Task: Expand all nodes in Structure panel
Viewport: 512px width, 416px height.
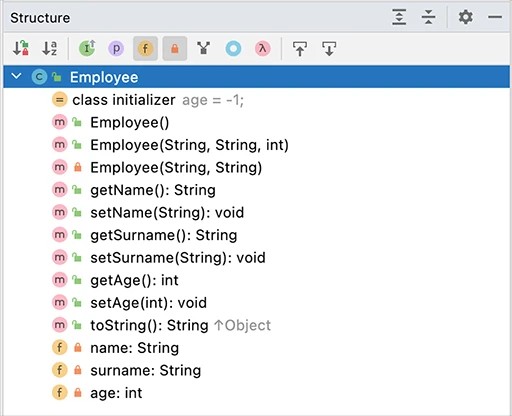Action: 399,17
